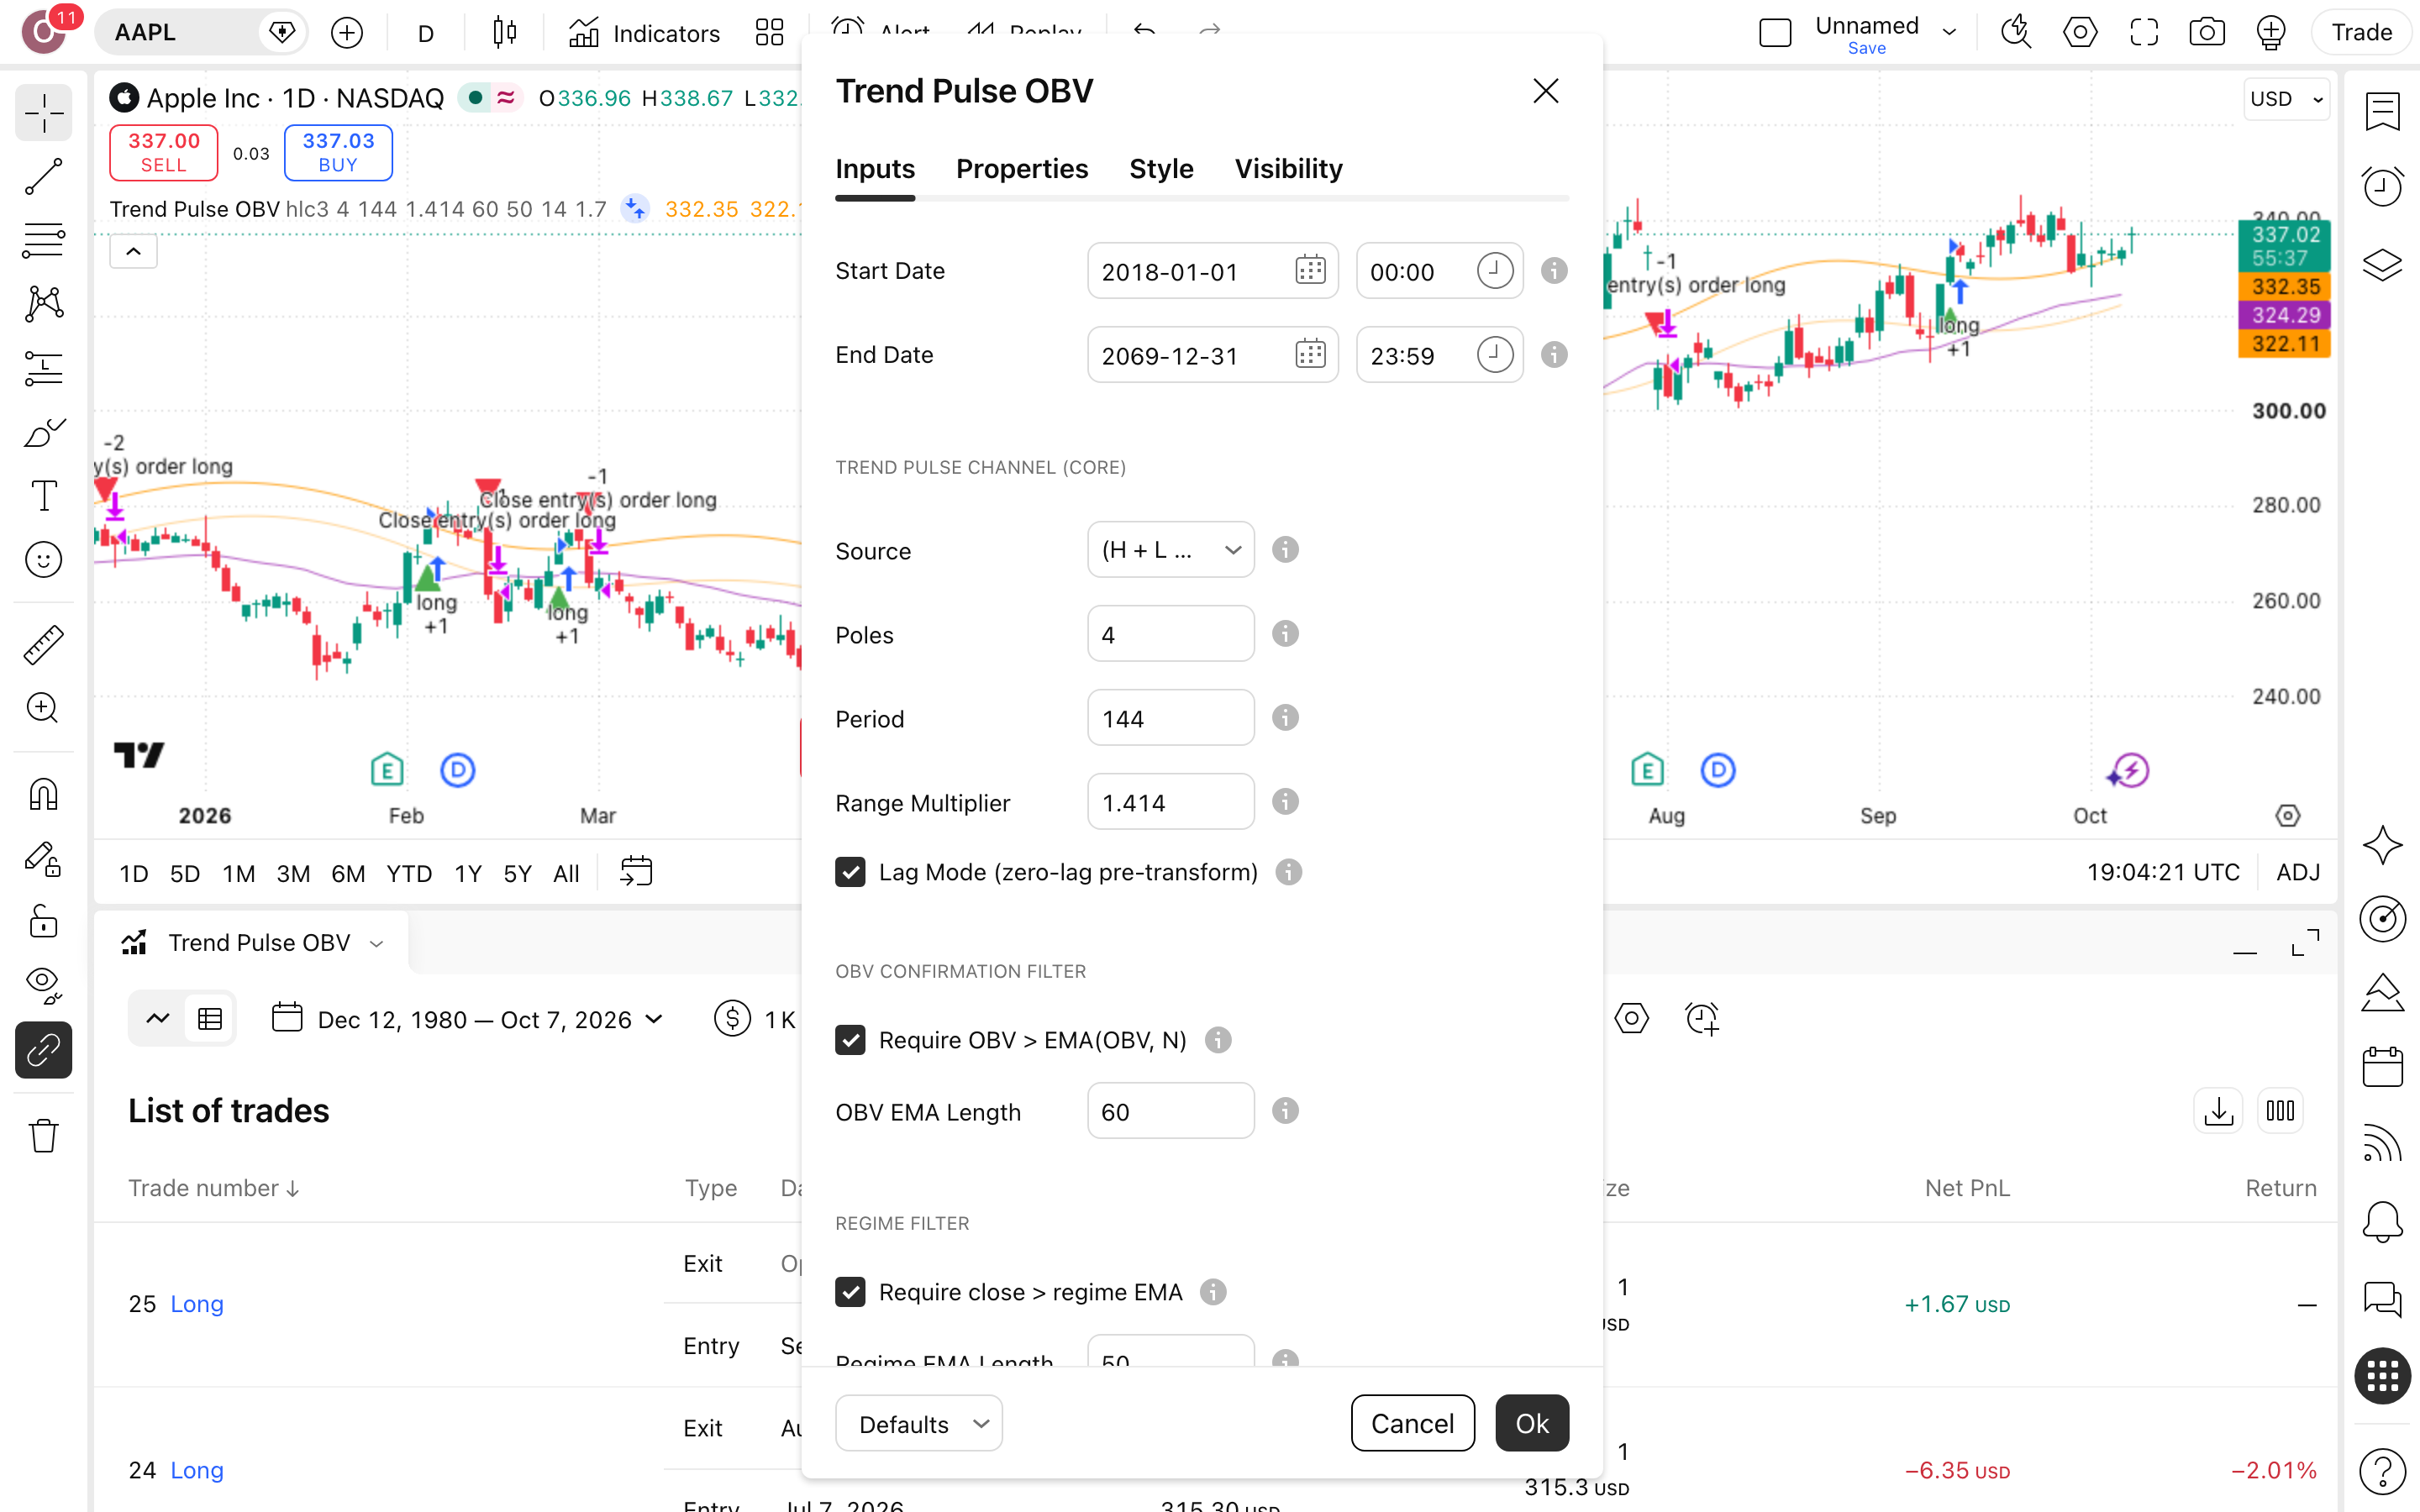The width and height of the screenshot is (2420, 1512).
Task: Open the Fibonacci retracement tool
Action: tap(43, 241)
